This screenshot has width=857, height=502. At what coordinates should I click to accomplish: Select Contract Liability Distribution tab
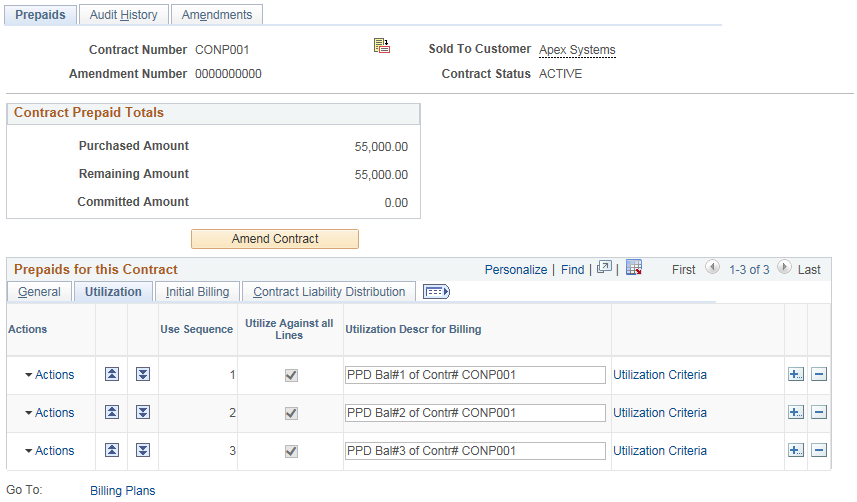point(329,291)
